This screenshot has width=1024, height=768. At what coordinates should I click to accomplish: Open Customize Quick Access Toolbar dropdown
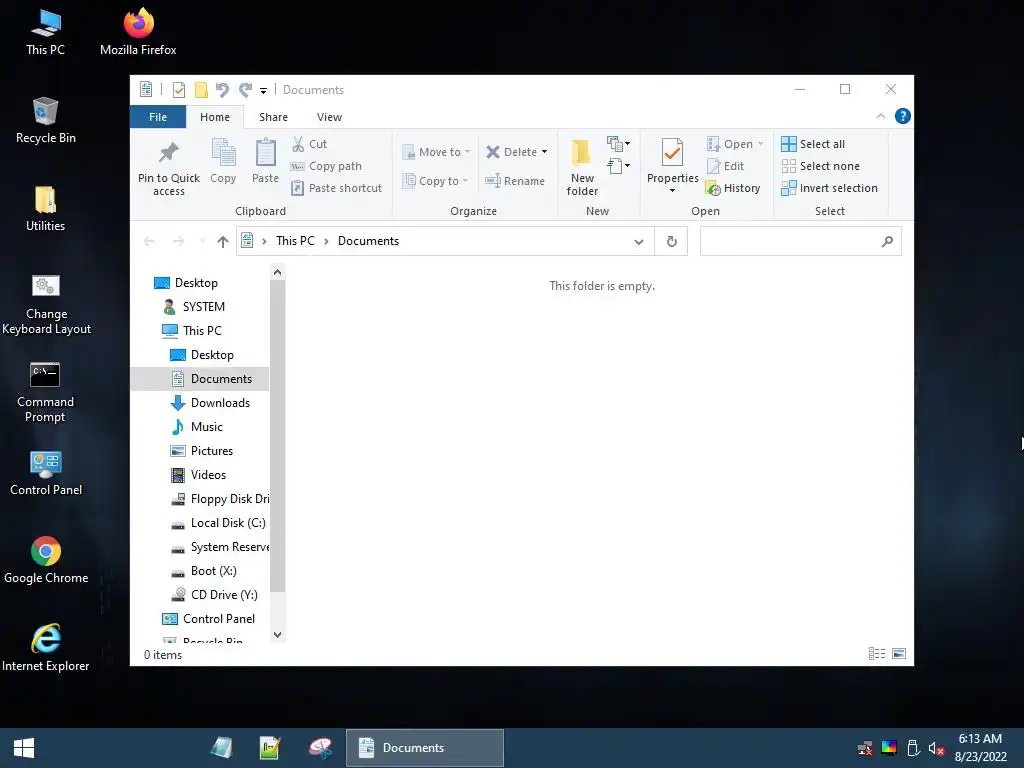click(263, 90)
